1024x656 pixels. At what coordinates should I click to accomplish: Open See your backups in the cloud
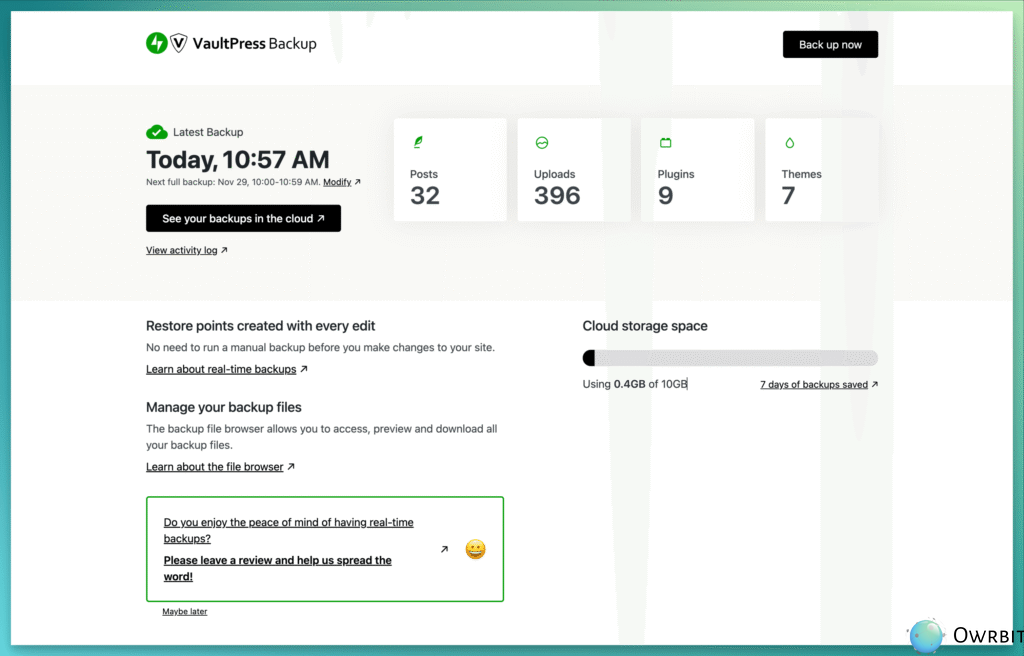[243, 218]
